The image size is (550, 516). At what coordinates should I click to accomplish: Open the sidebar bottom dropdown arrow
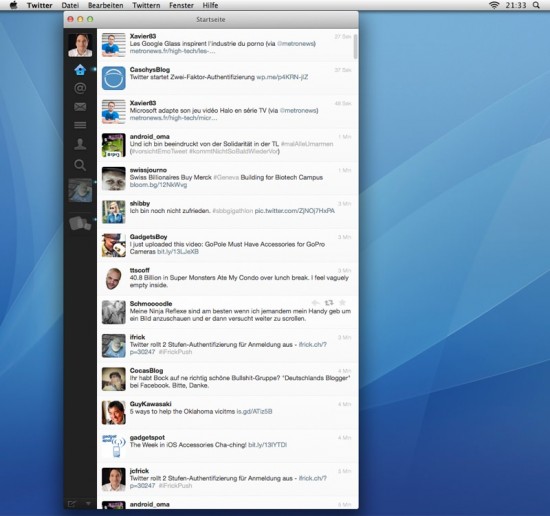[x=88, y=503]
